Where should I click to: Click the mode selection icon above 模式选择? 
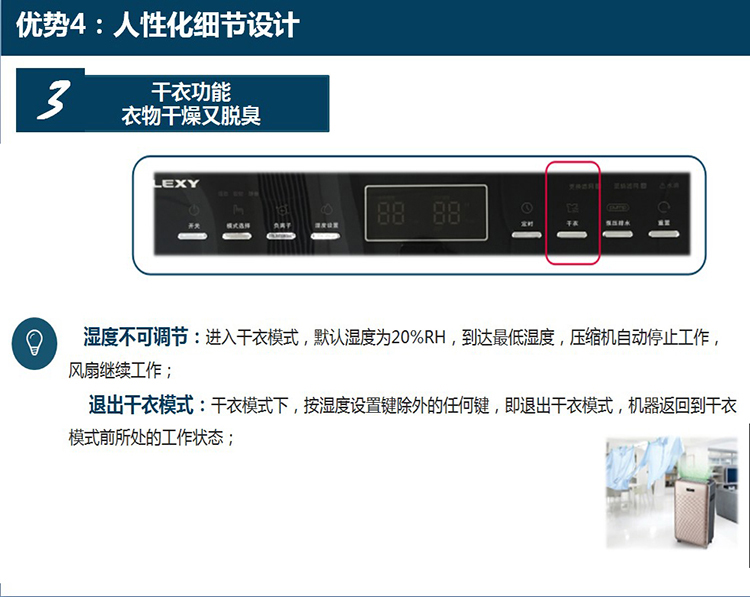point(238,210)
